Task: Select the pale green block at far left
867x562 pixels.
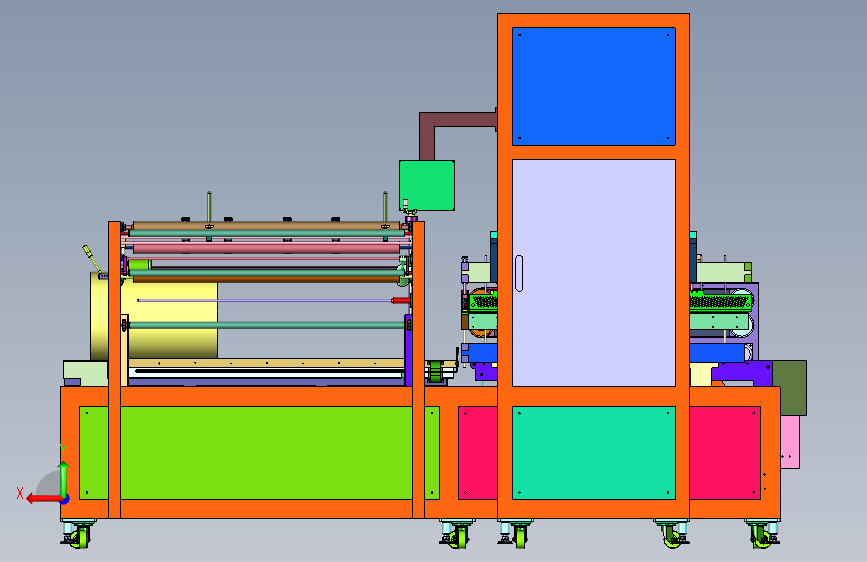Action: pyautogui.click(x=85, y=373)
